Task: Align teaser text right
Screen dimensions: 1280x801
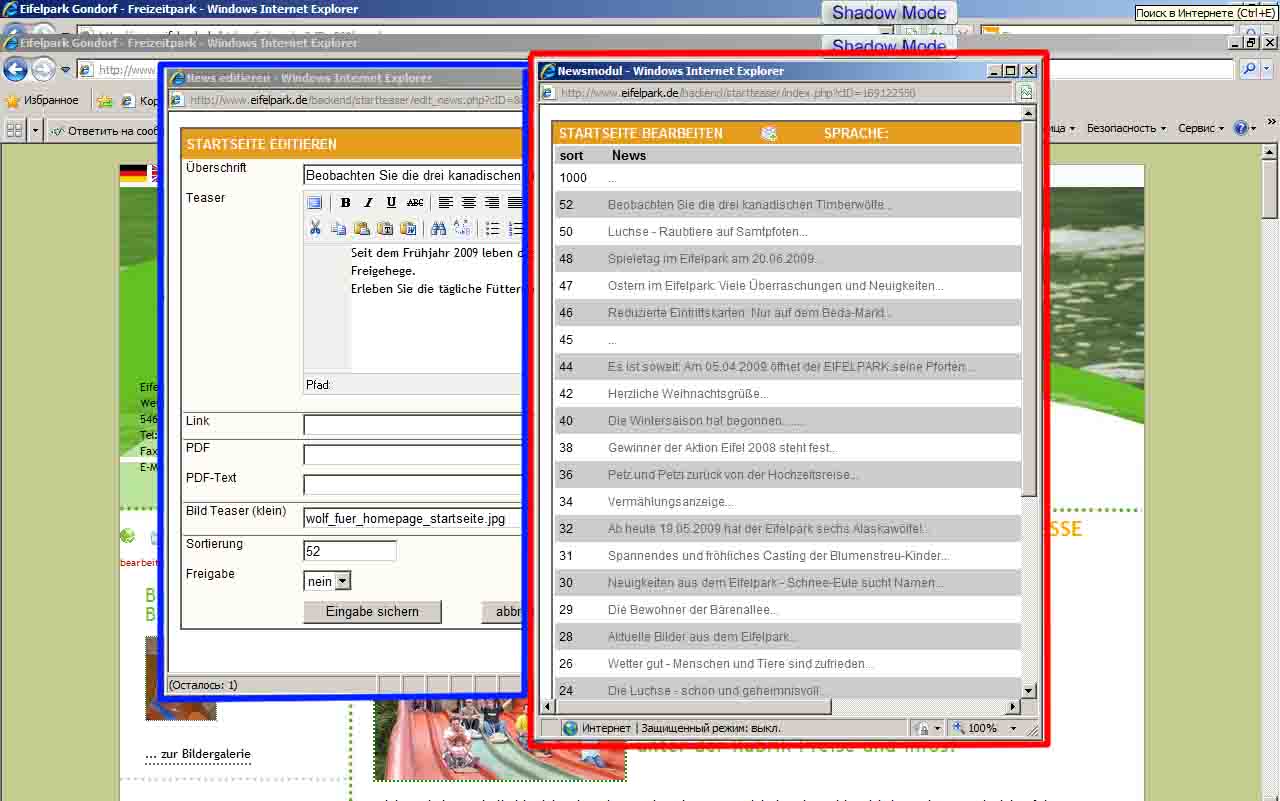Action: [492, 202]
